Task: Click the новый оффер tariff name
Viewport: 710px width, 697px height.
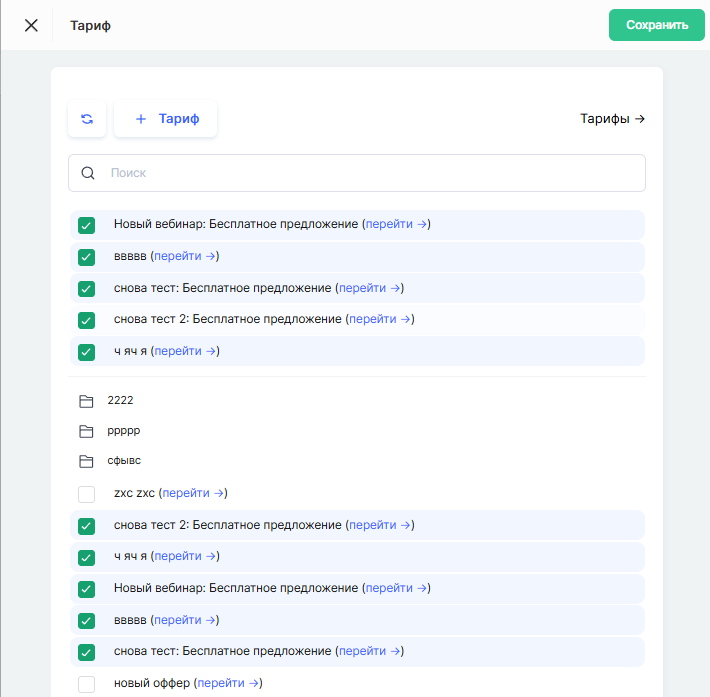Action: point(152,683)
